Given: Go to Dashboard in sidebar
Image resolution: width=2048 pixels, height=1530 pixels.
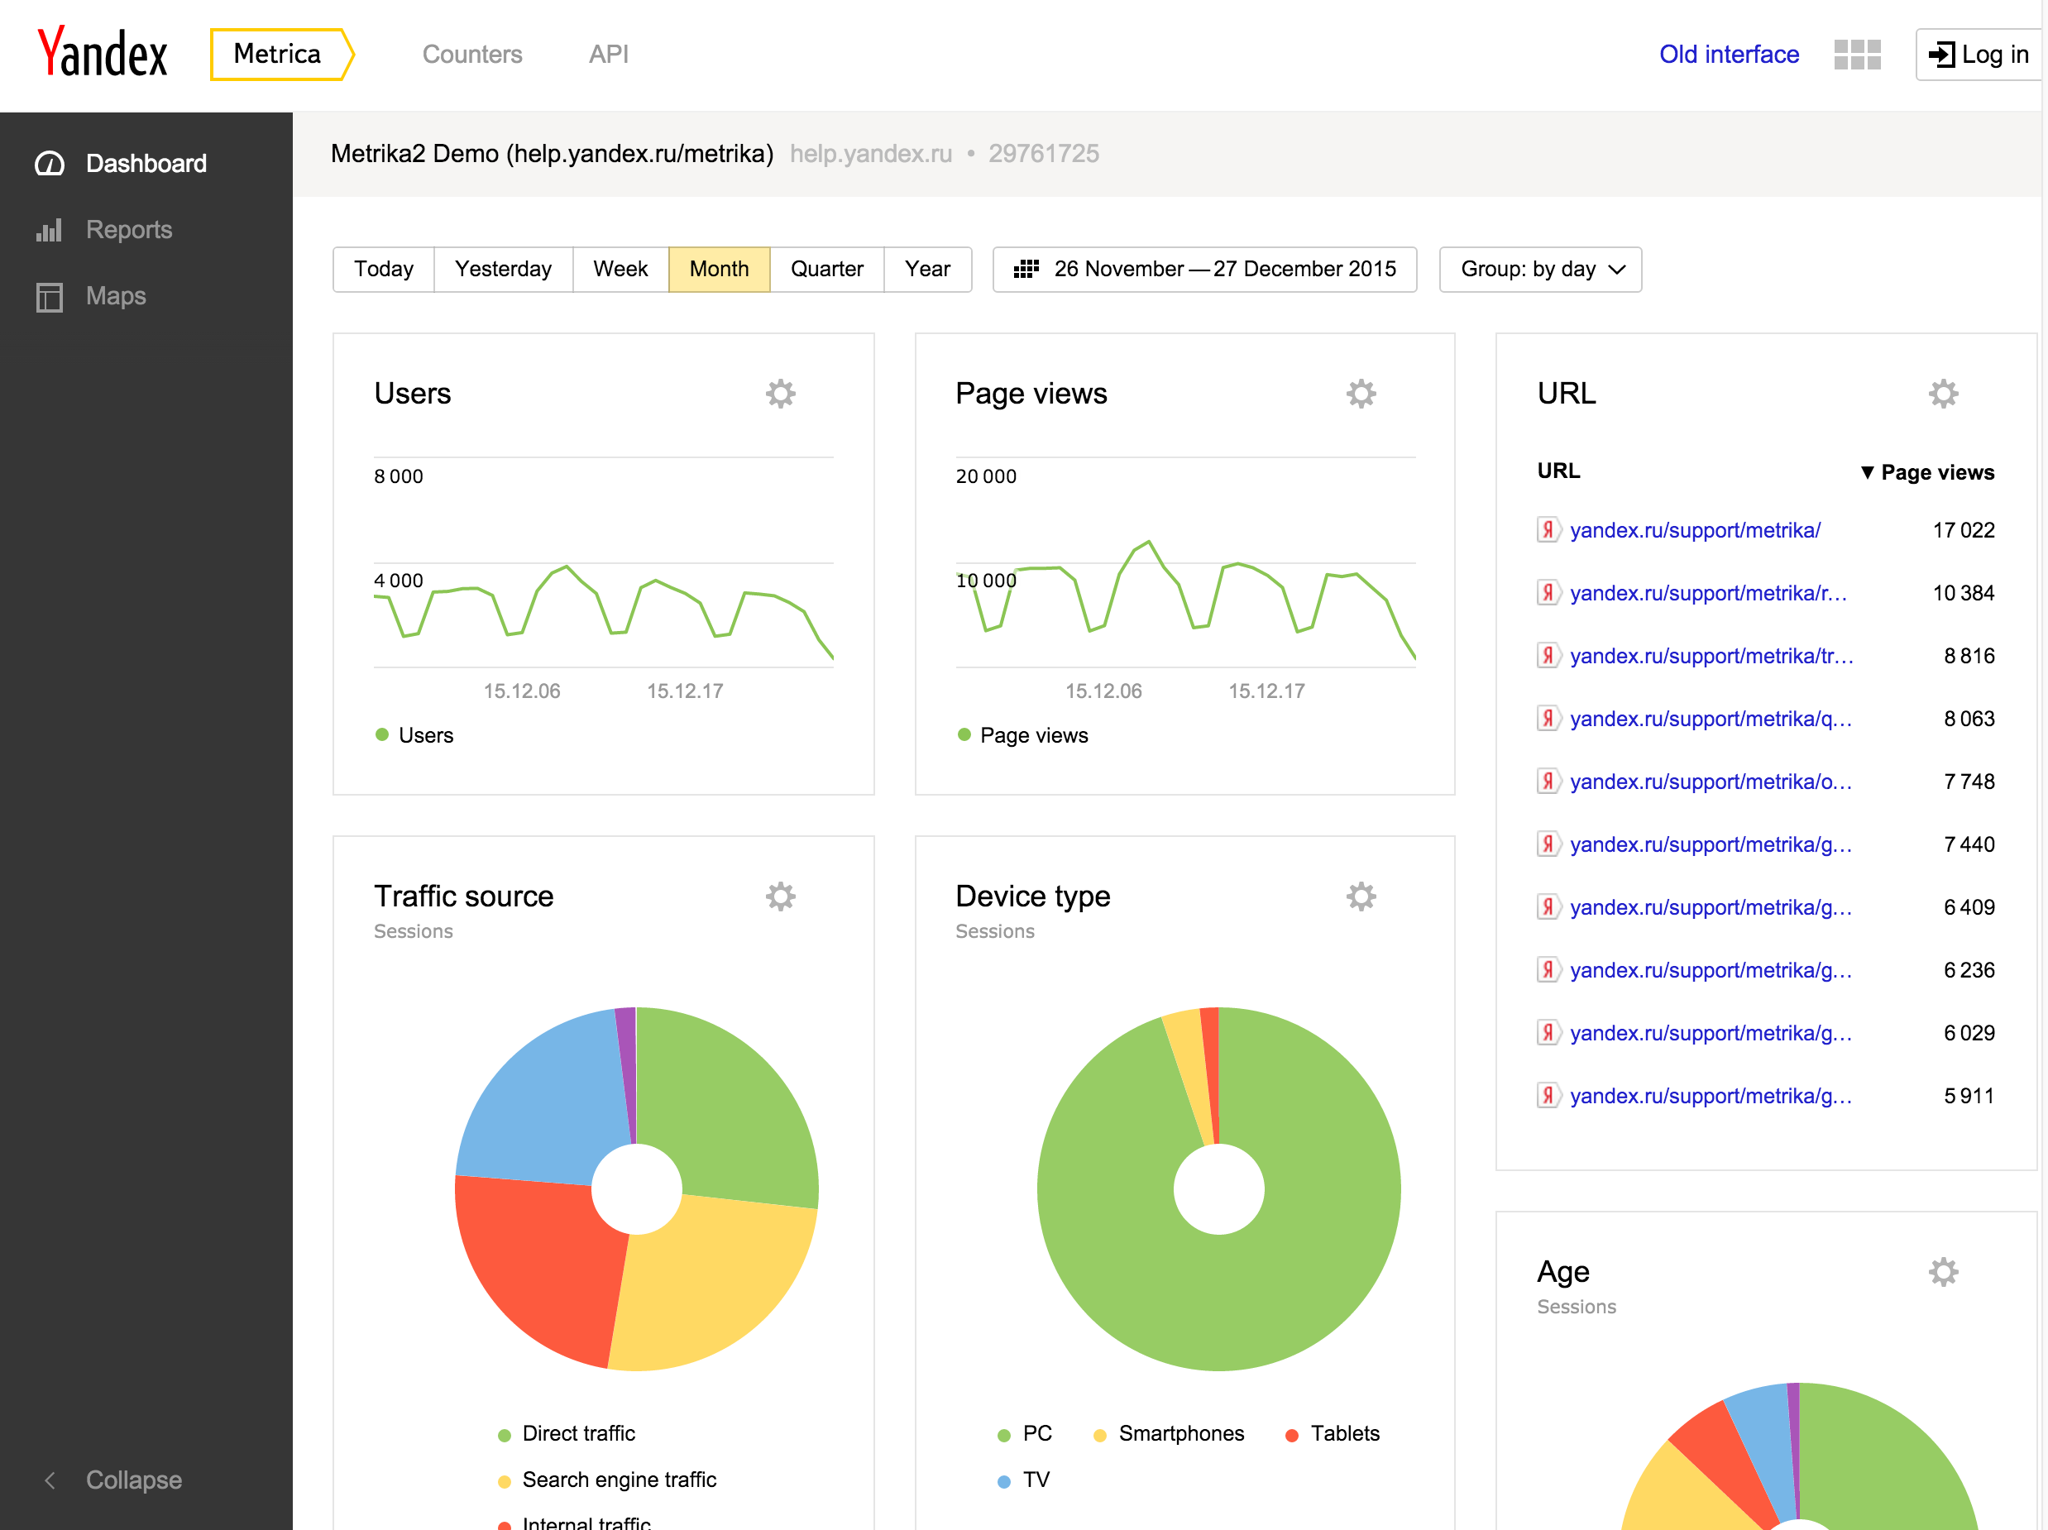Looking at the screenshot, I should click(x=146, y=164).
